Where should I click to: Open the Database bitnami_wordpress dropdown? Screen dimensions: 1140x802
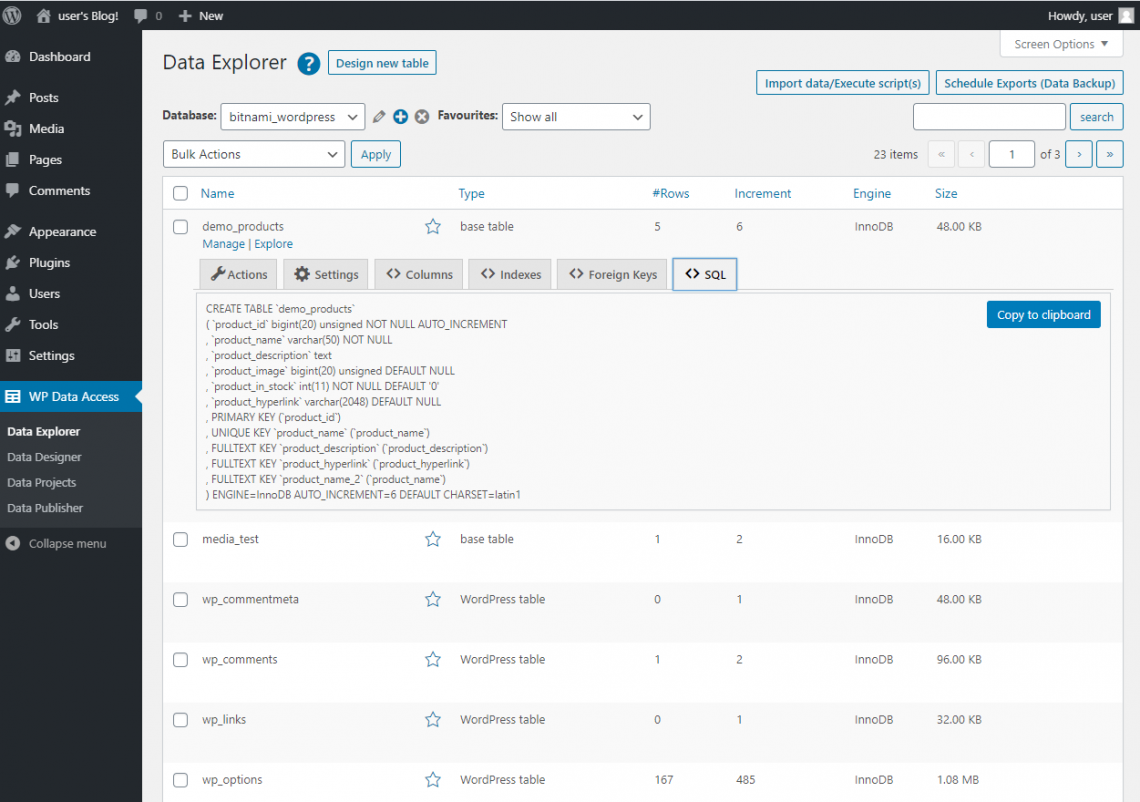tap(292, 116)
